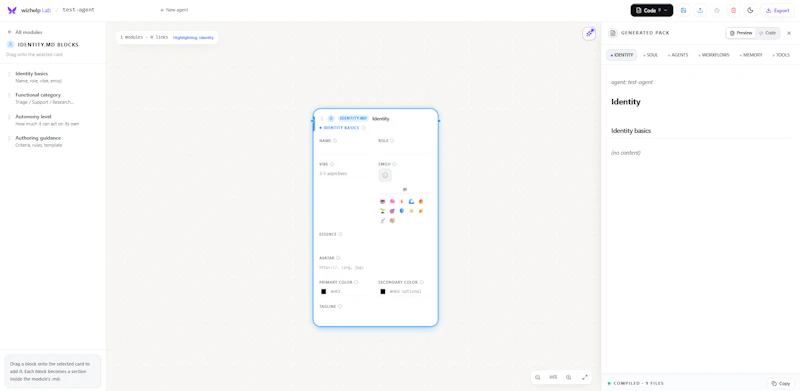Click the ESSENCE input field
The width and height of the screenshot is (800, 391).
[375, 244]
